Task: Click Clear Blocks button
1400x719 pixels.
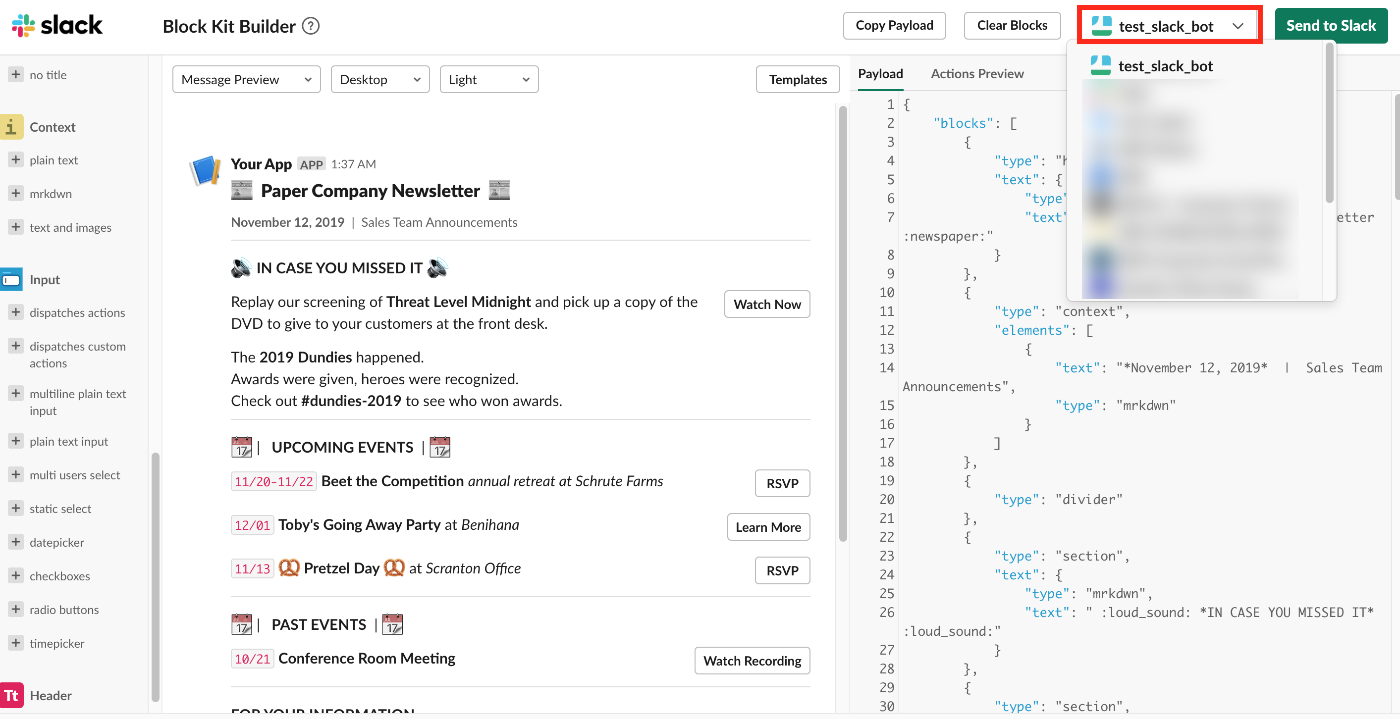Action: point(1012,25)
